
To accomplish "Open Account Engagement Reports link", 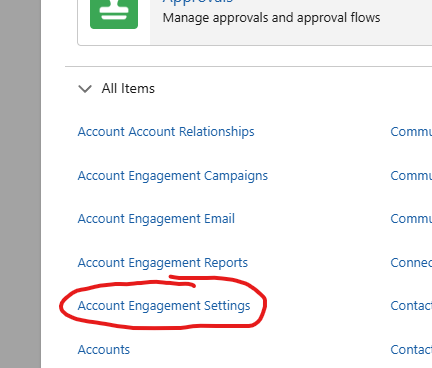I will (x=163, y=263).
